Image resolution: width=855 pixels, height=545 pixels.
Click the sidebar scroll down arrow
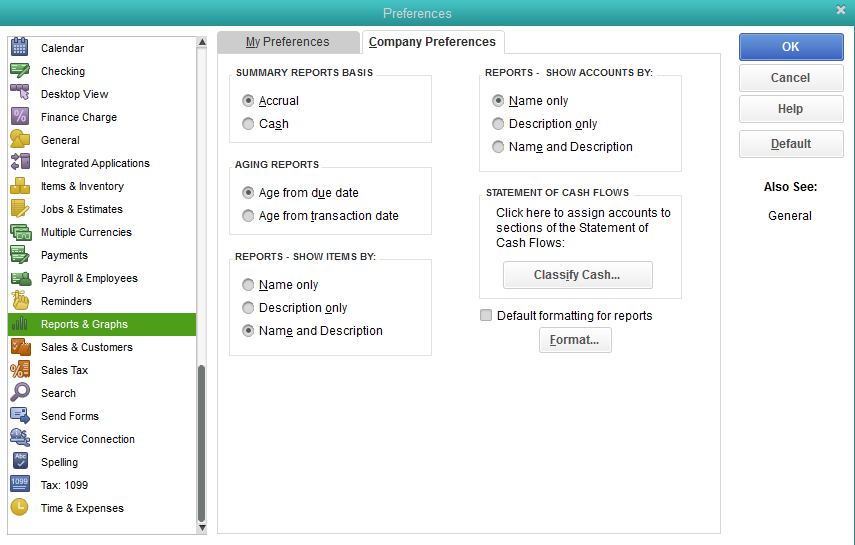(202, 528)
